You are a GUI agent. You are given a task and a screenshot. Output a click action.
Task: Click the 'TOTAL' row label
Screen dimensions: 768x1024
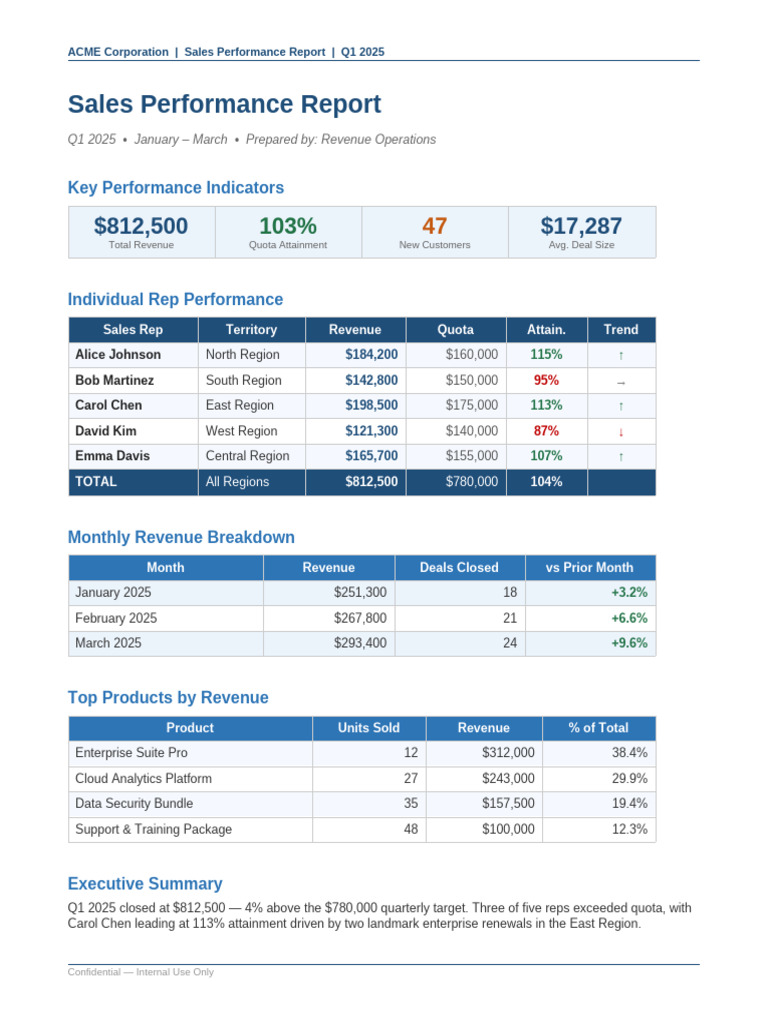pyautogui.click(x=96, y=482)
